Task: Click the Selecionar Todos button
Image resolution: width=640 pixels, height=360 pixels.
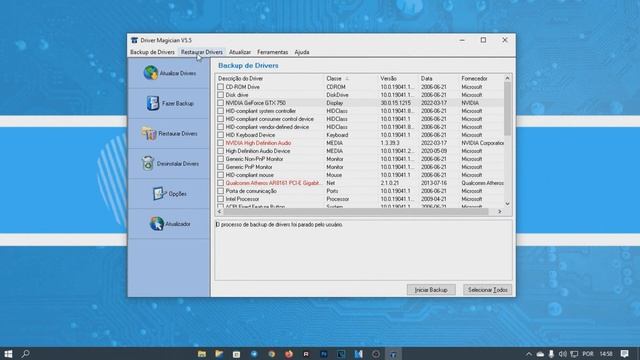Action: (487, 290)
